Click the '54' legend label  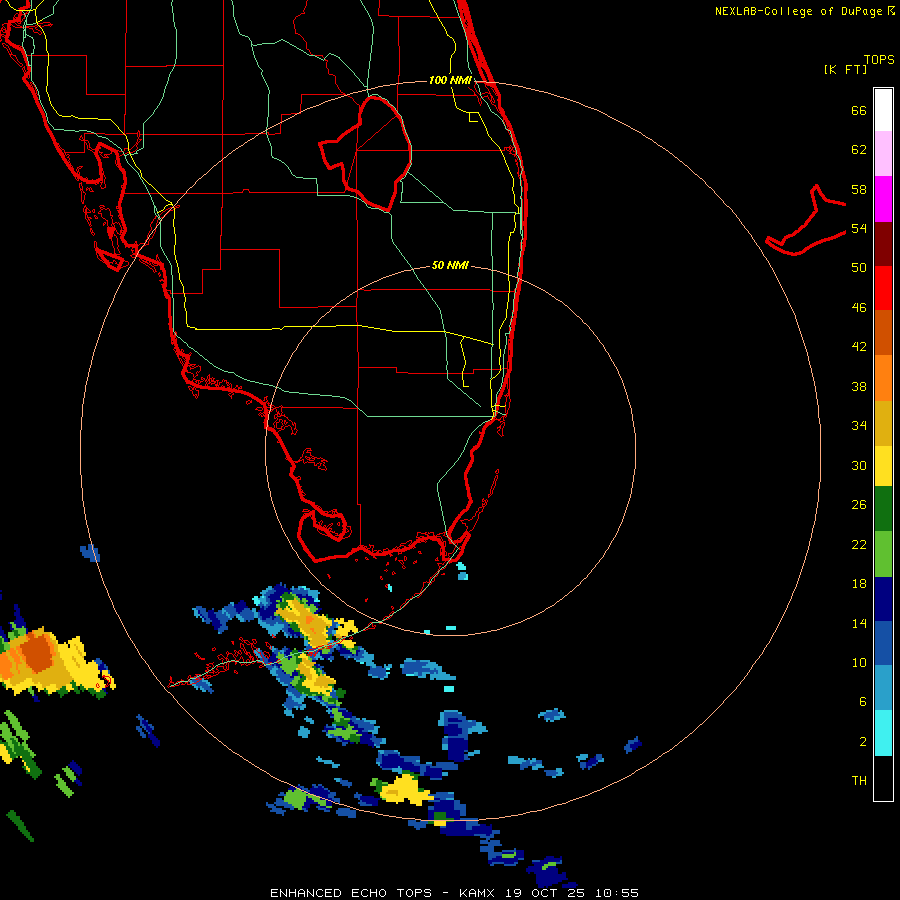(859, 228)
